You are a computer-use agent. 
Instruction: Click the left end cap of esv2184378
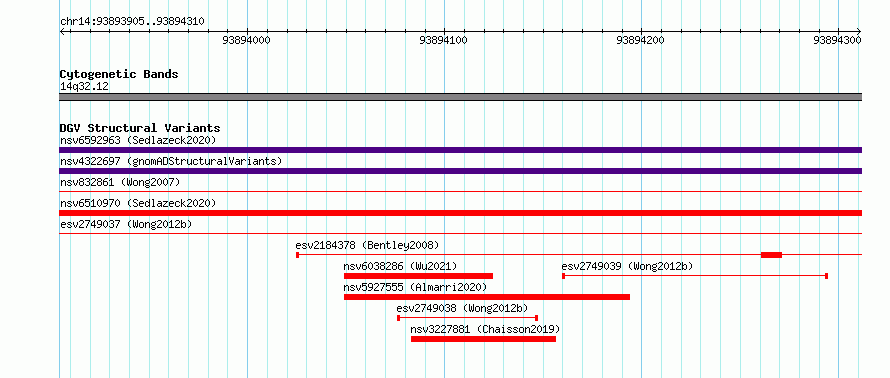tap(297, 255)
